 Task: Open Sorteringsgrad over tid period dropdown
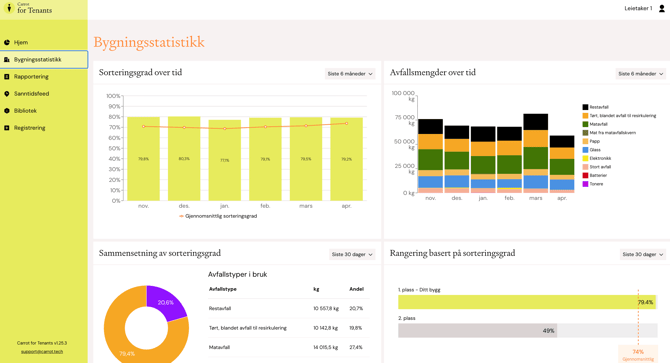tap(350, 73)
